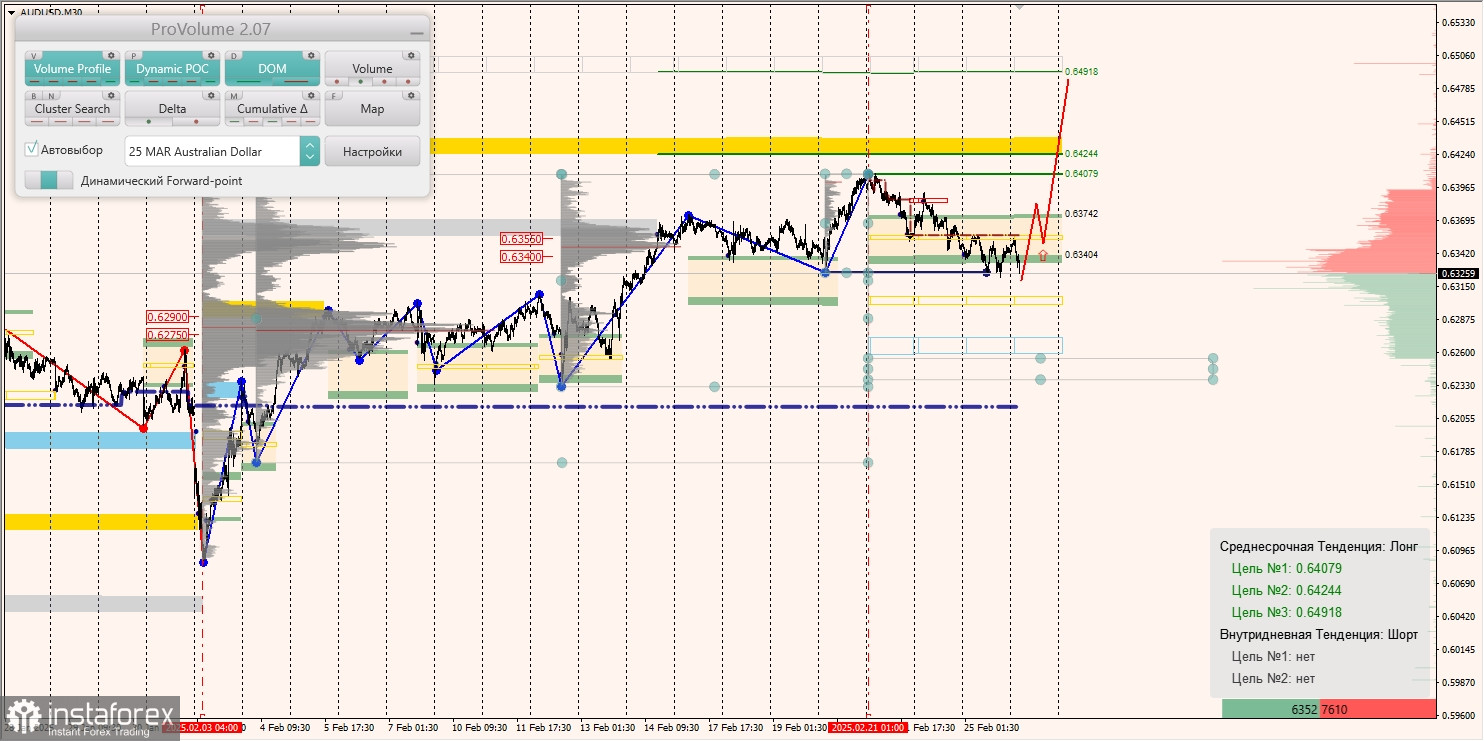Click the small red up arrow marker
1484x741 pixels.
(1043, 256)
